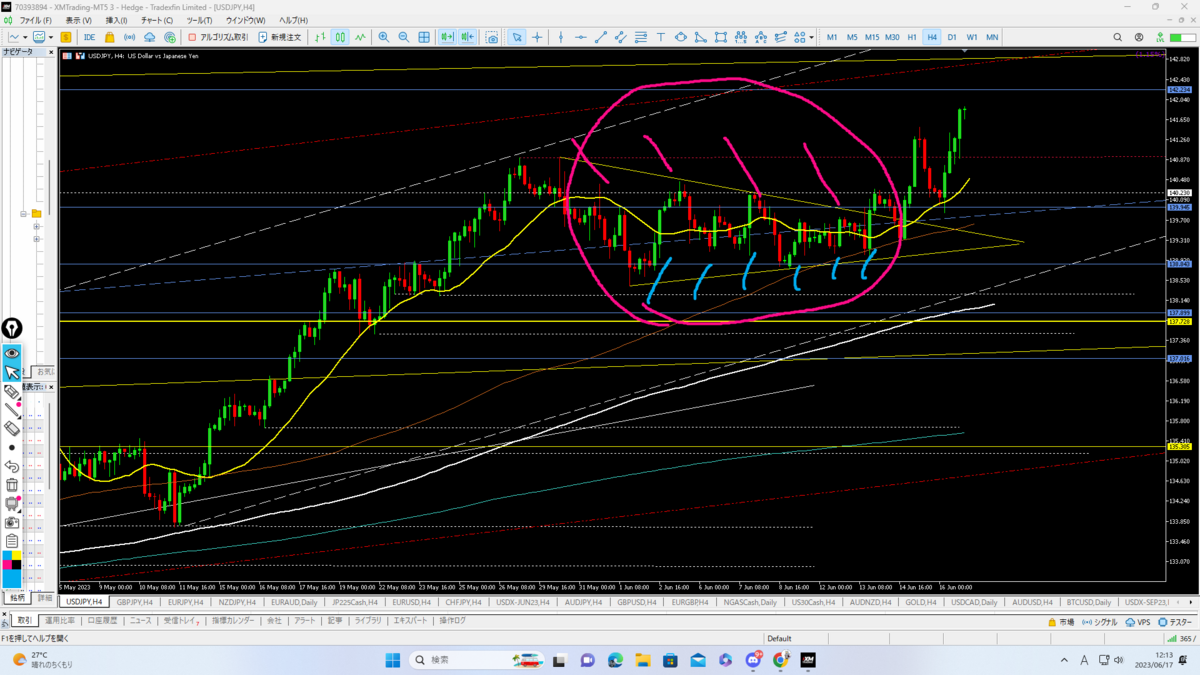Open the チャート (C) menu
1200x675 pixels.
pos(156,20)
